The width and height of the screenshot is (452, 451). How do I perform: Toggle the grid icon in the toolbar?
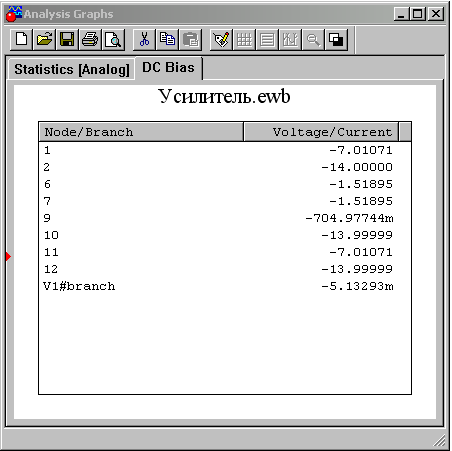point(244,40)
